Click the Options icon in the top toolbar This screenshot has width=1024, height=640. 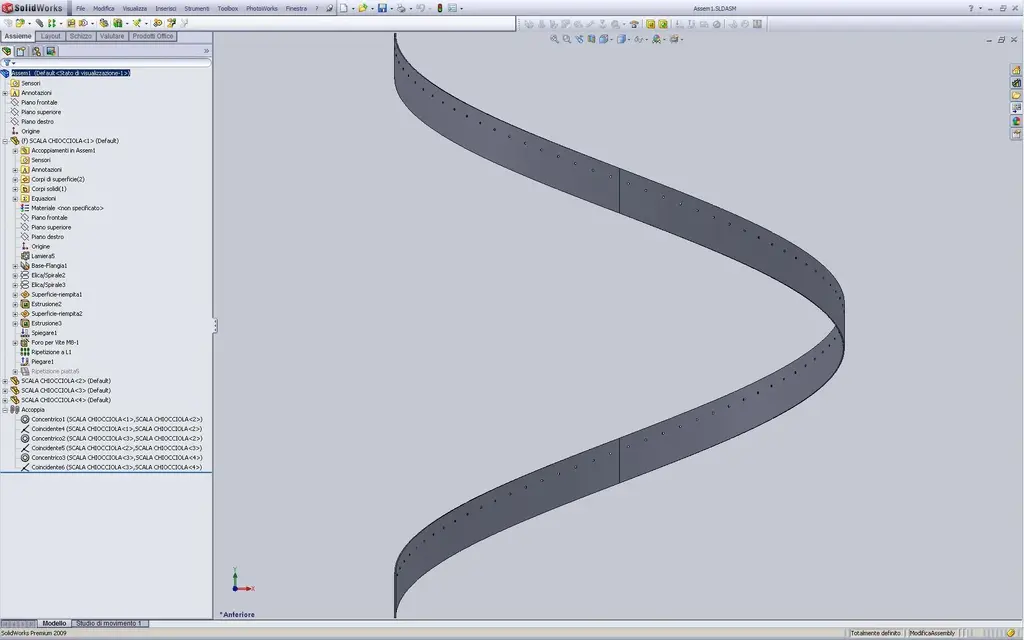[x=452, y=8]
